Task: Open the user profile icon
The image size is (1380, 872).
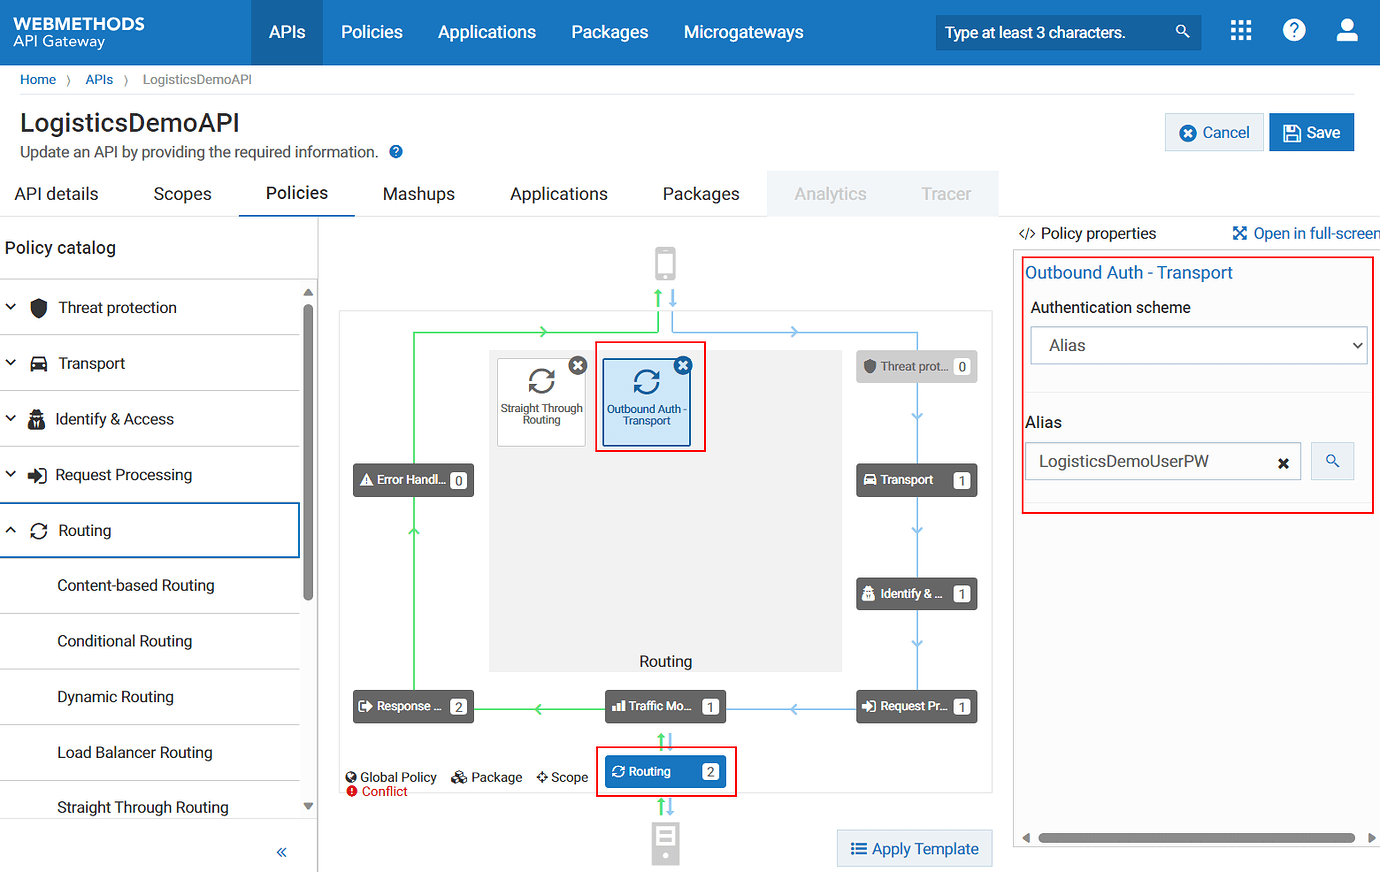Action: pos(1347,31)
